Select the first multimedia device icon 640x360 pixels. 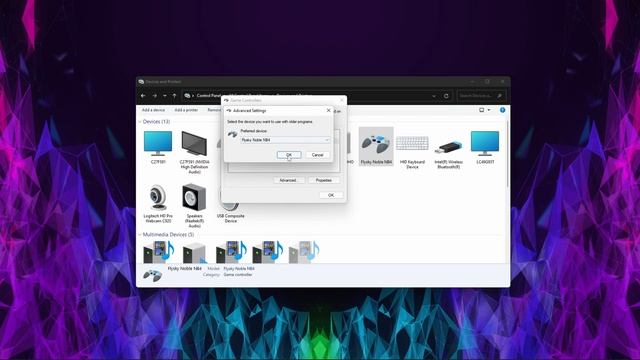(159, 252)
